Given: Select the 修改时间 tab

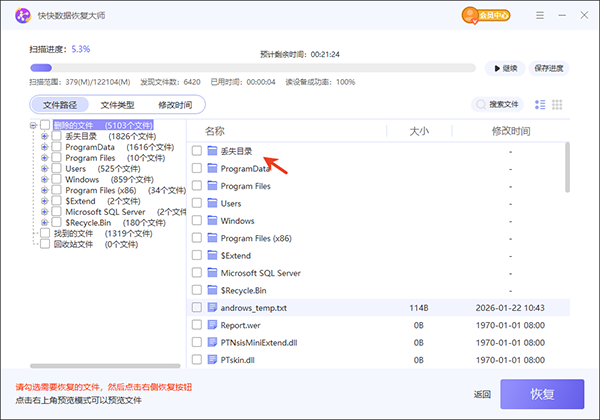Looking at the screenshot, I should pos(175,105).
